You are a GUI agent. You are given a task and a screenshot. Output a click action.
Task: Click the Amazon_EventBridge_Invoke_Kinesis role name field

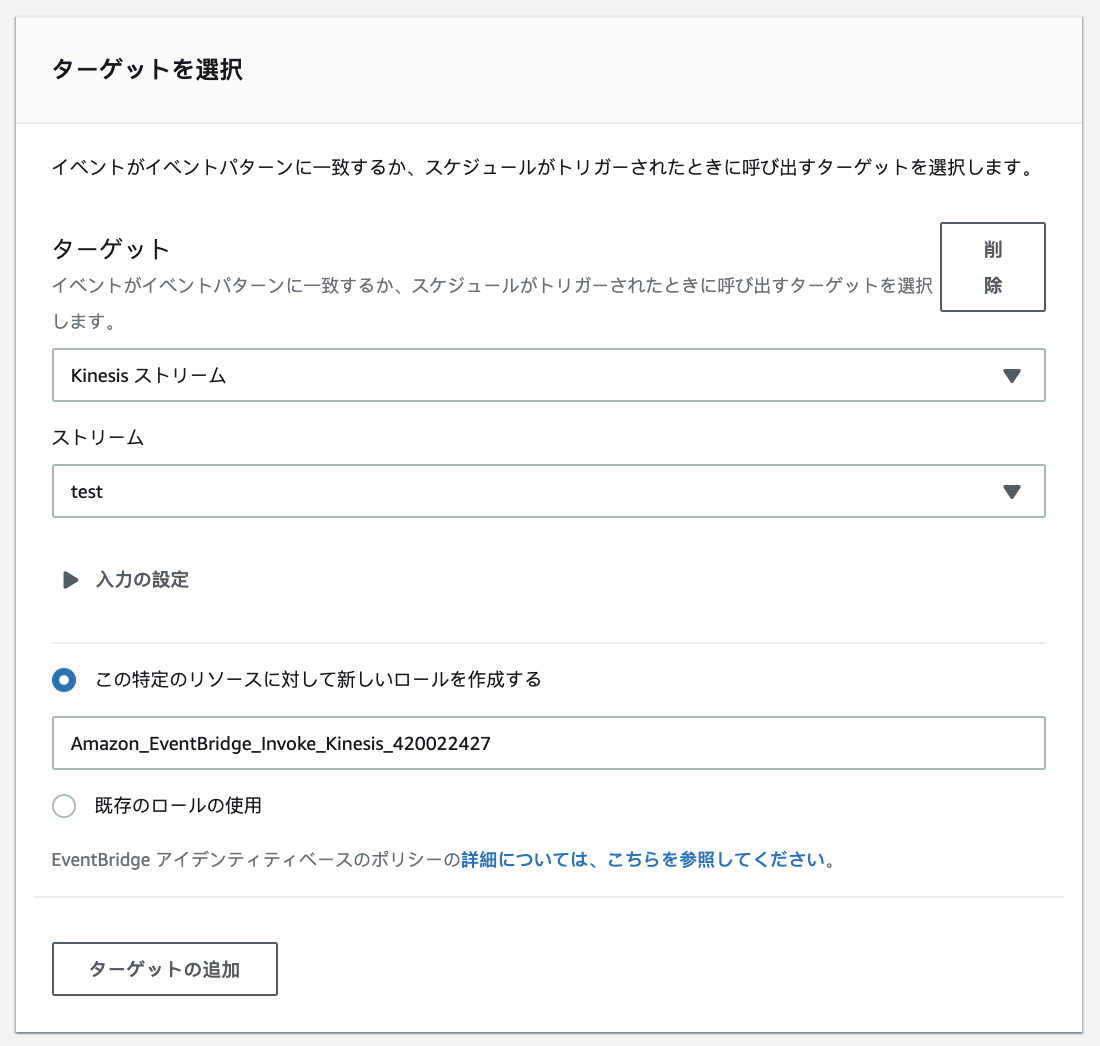pyautogui.click(x=548, y=743)
